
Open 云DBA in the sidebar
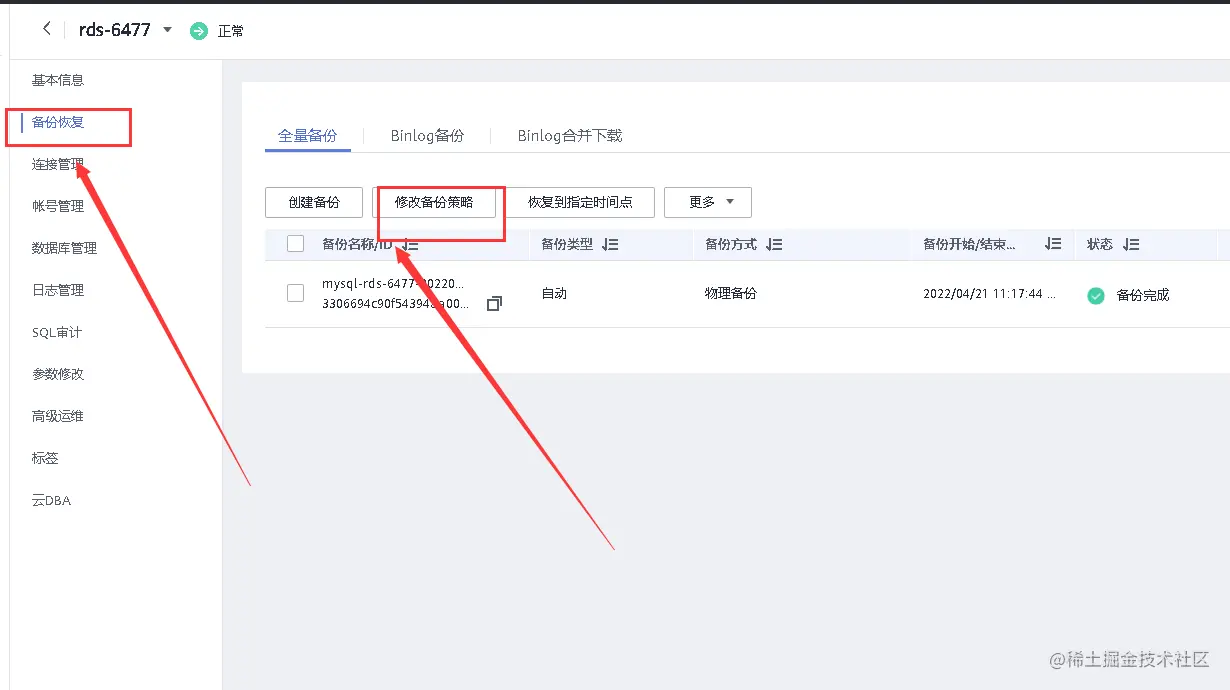point(51,500)
